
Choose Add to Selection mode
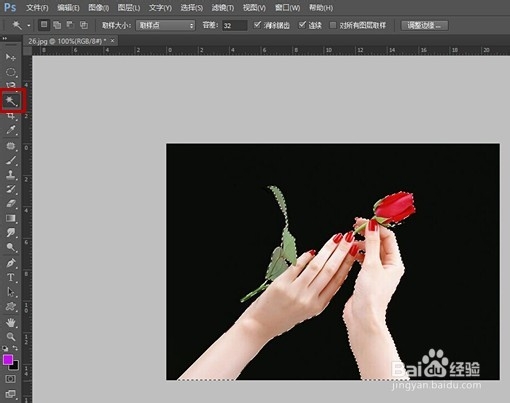pyautogui.click(x=57, y=25)
